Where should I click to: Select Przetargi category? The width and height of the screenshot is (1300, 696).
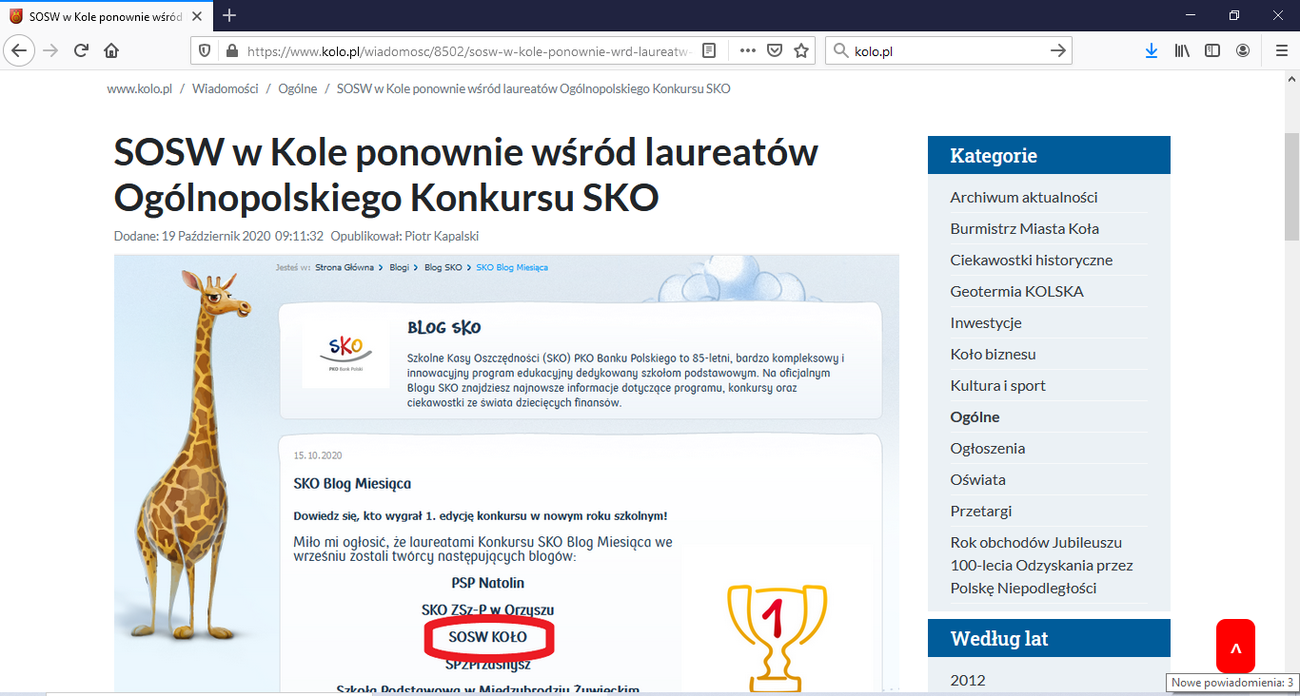point(981,511)
